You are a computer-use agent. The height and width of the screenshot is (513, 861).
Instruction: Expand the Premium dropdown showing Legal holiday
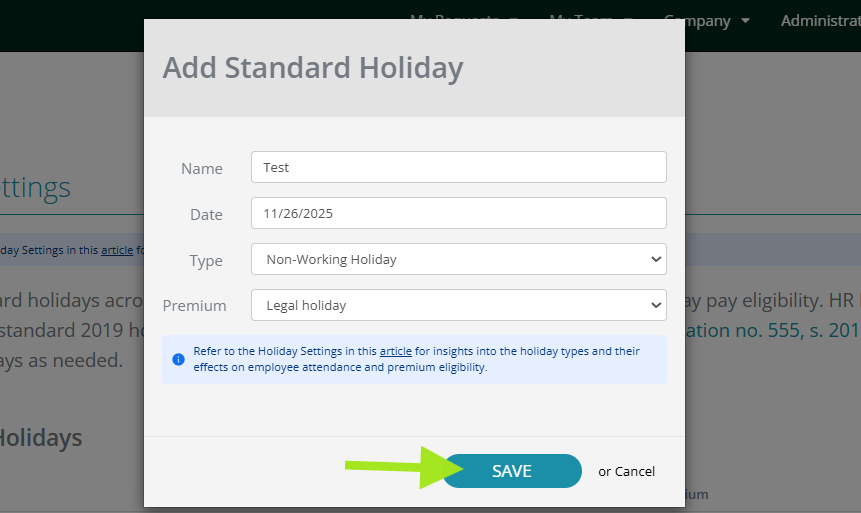click(458, 305)
